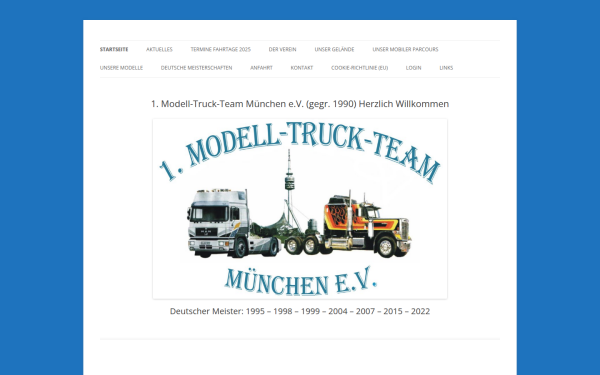
Task: Go to the Kontakt page
Action: pyautogui.click(x=302, y=68)
